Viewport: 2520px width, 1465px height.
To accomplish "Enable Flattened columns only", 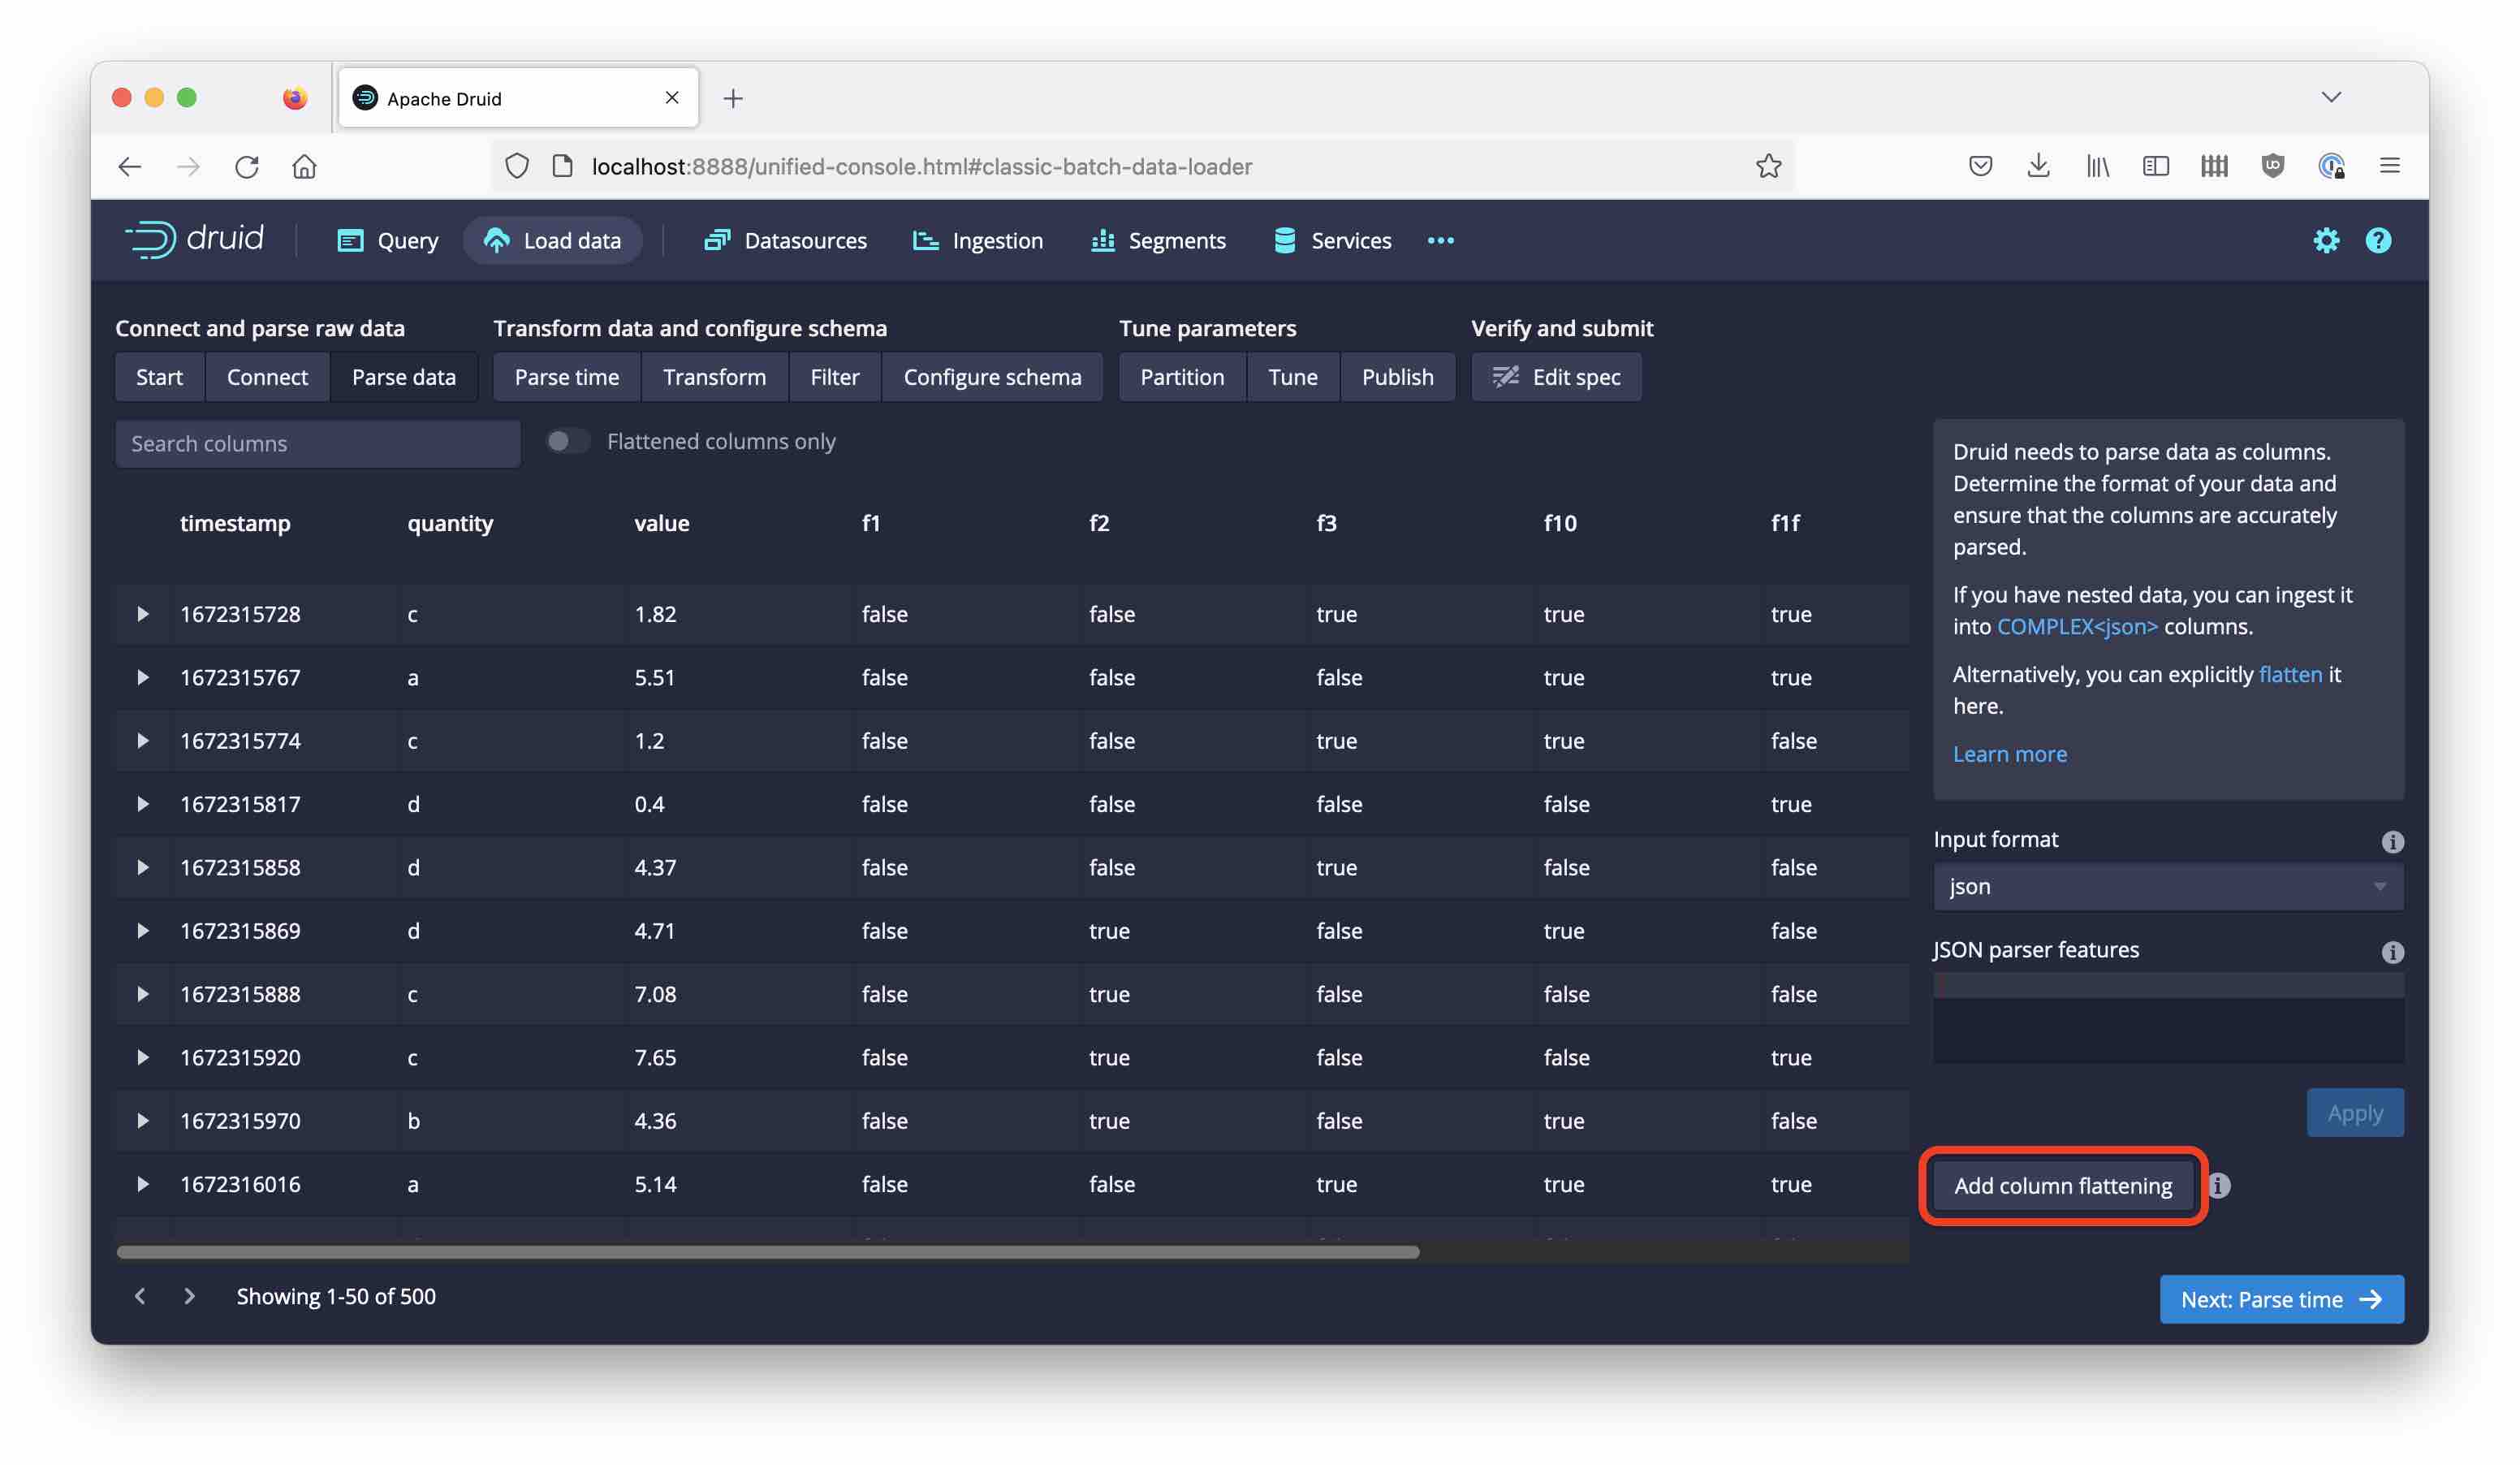I will click(567, 441).
